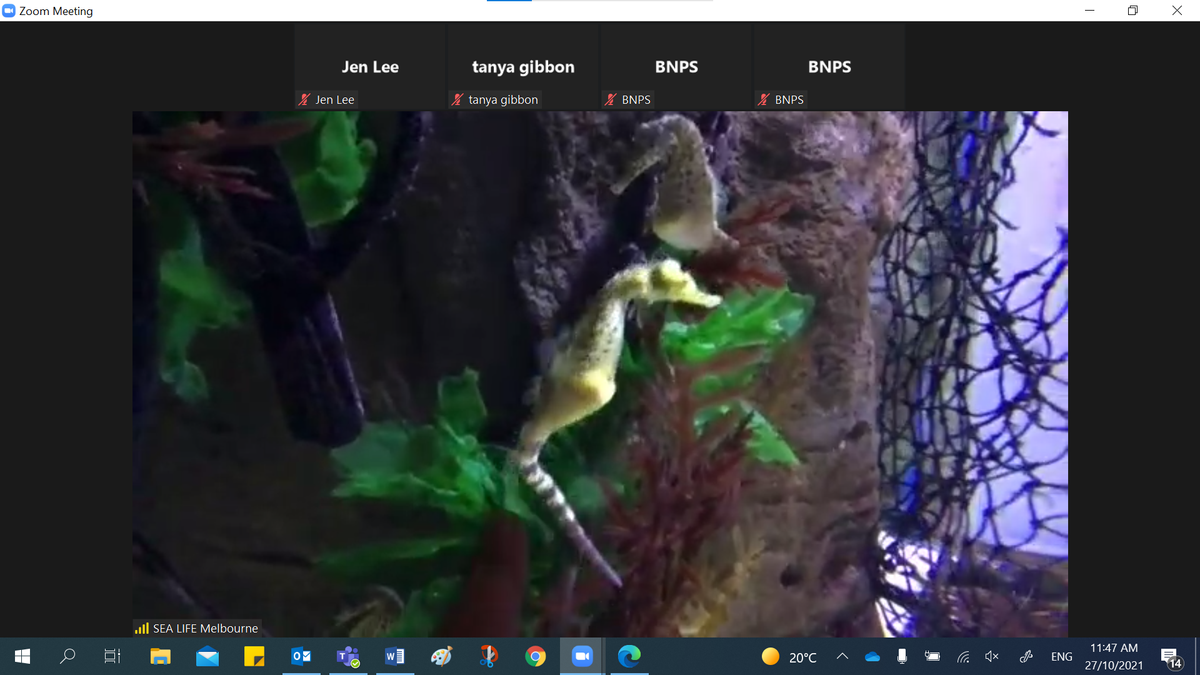Open Wi-Fi network tray icon

click(x=963, y=657)
